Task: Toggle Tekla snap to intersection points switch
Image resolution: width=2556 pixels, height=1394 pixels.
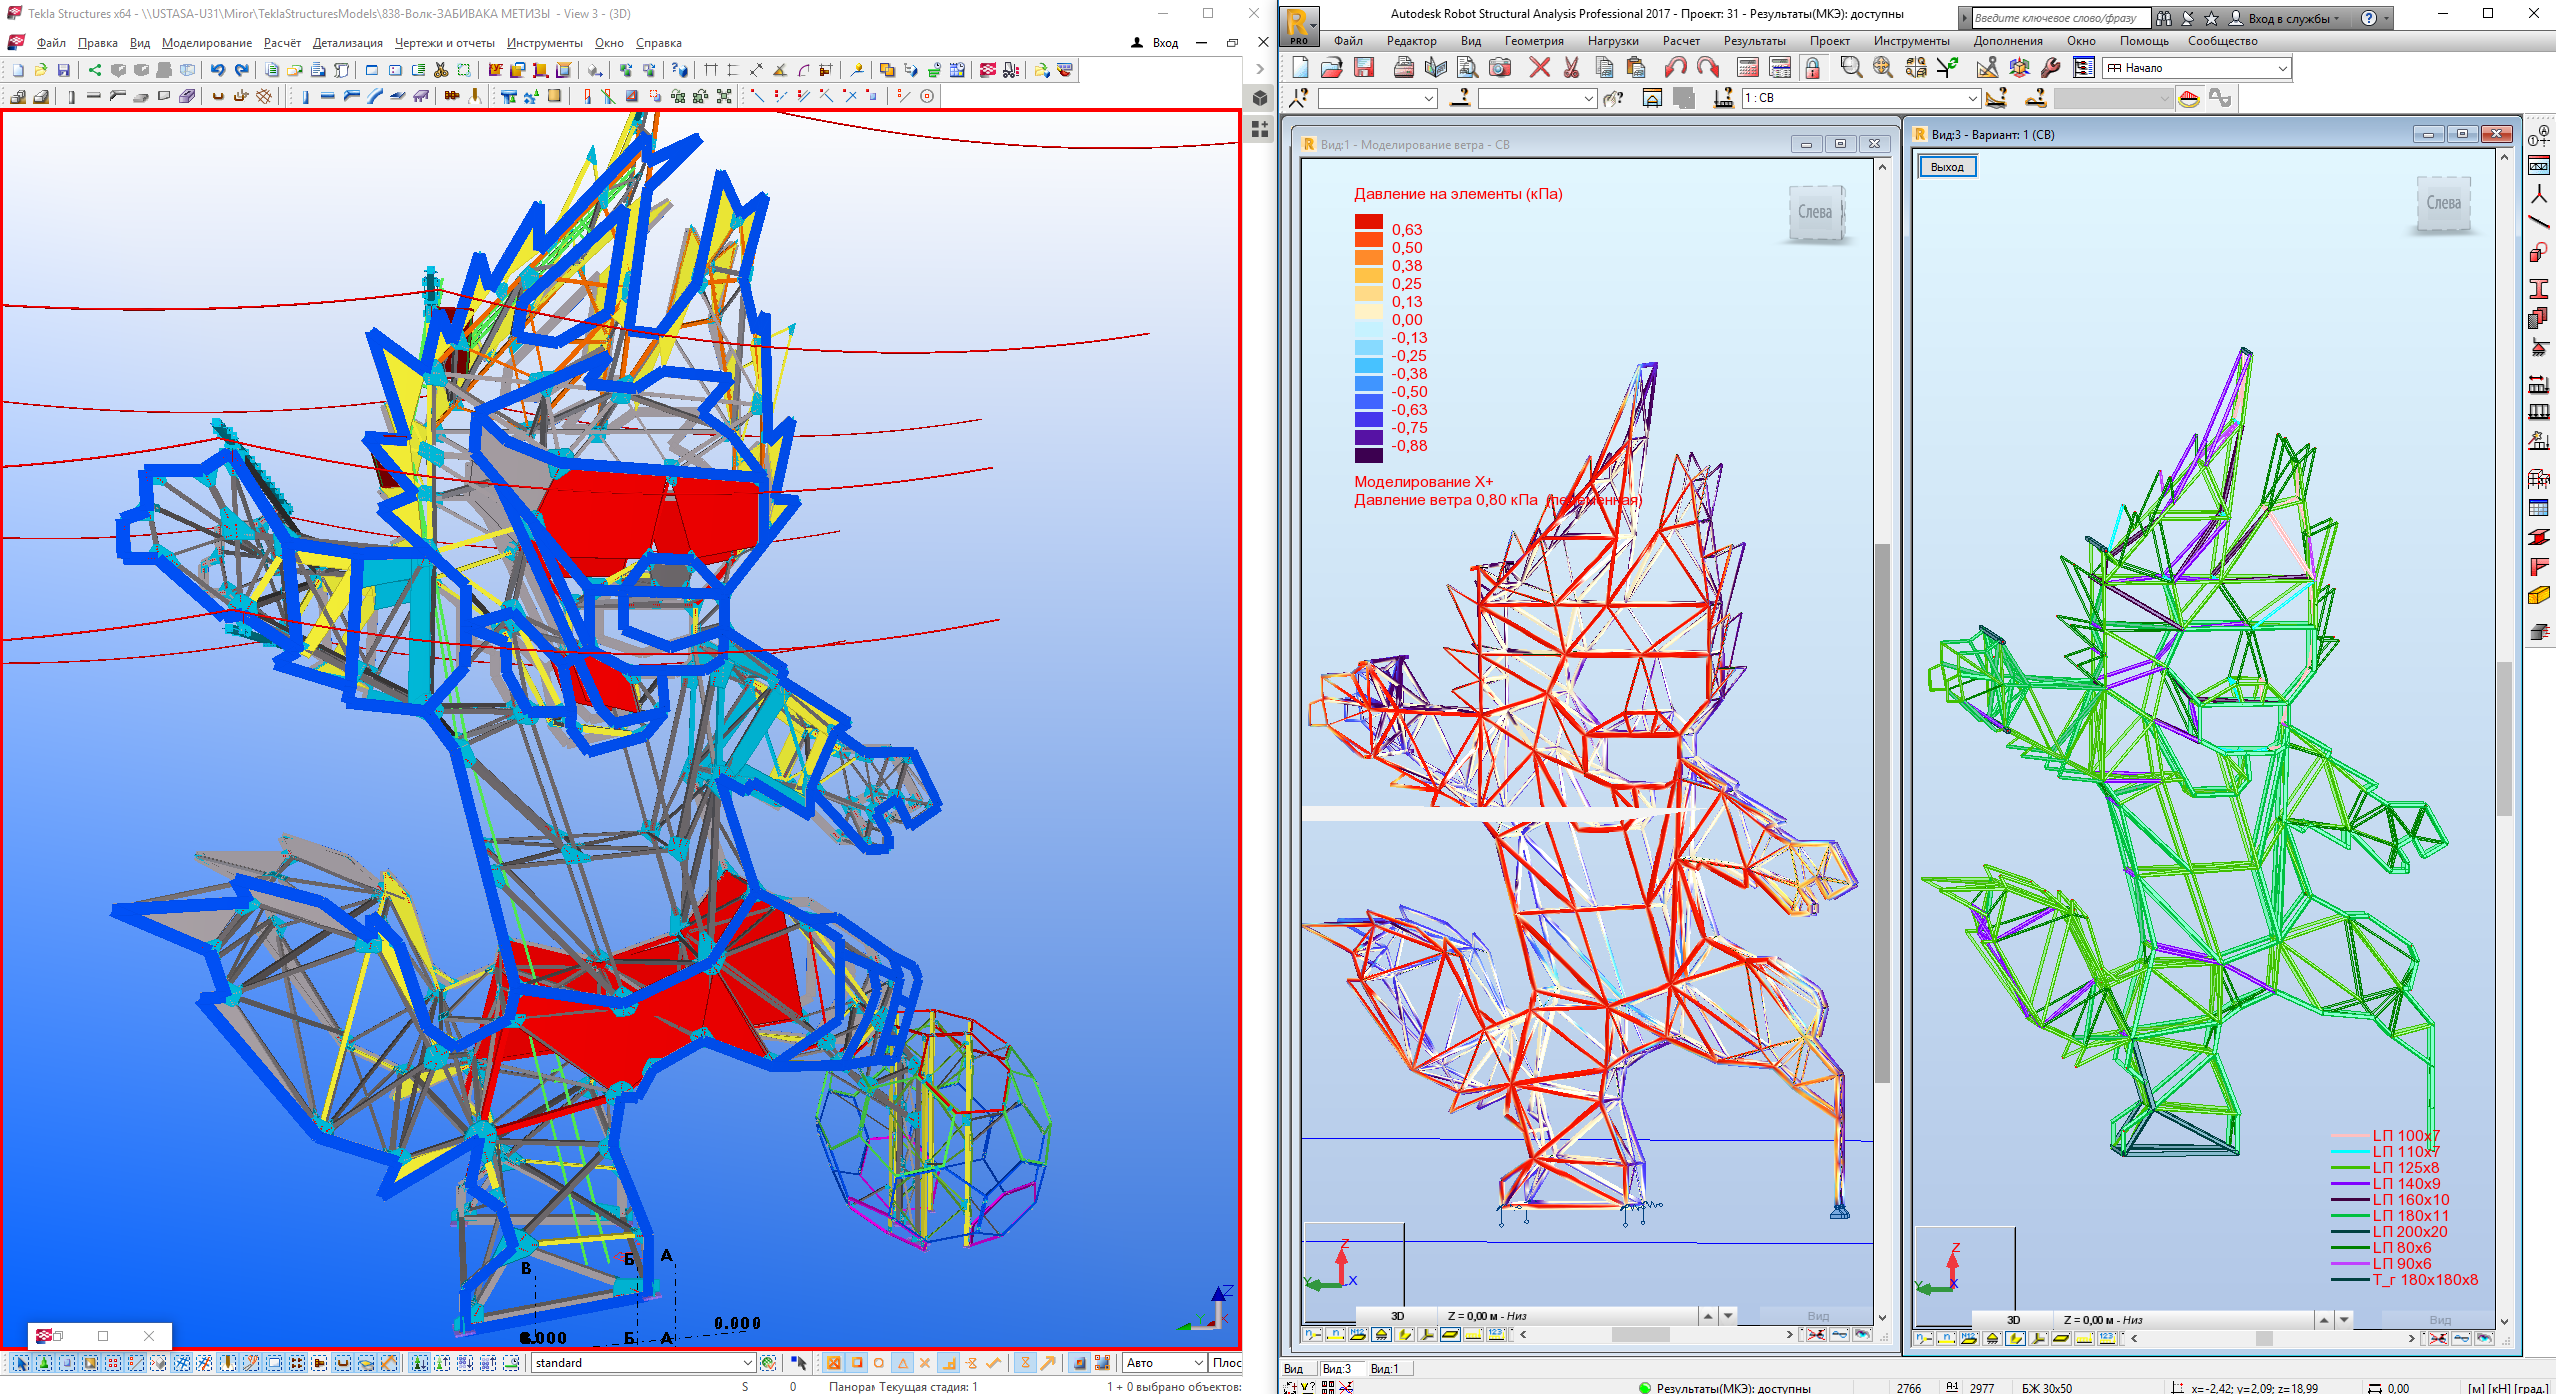Action: coord(925,1363)
